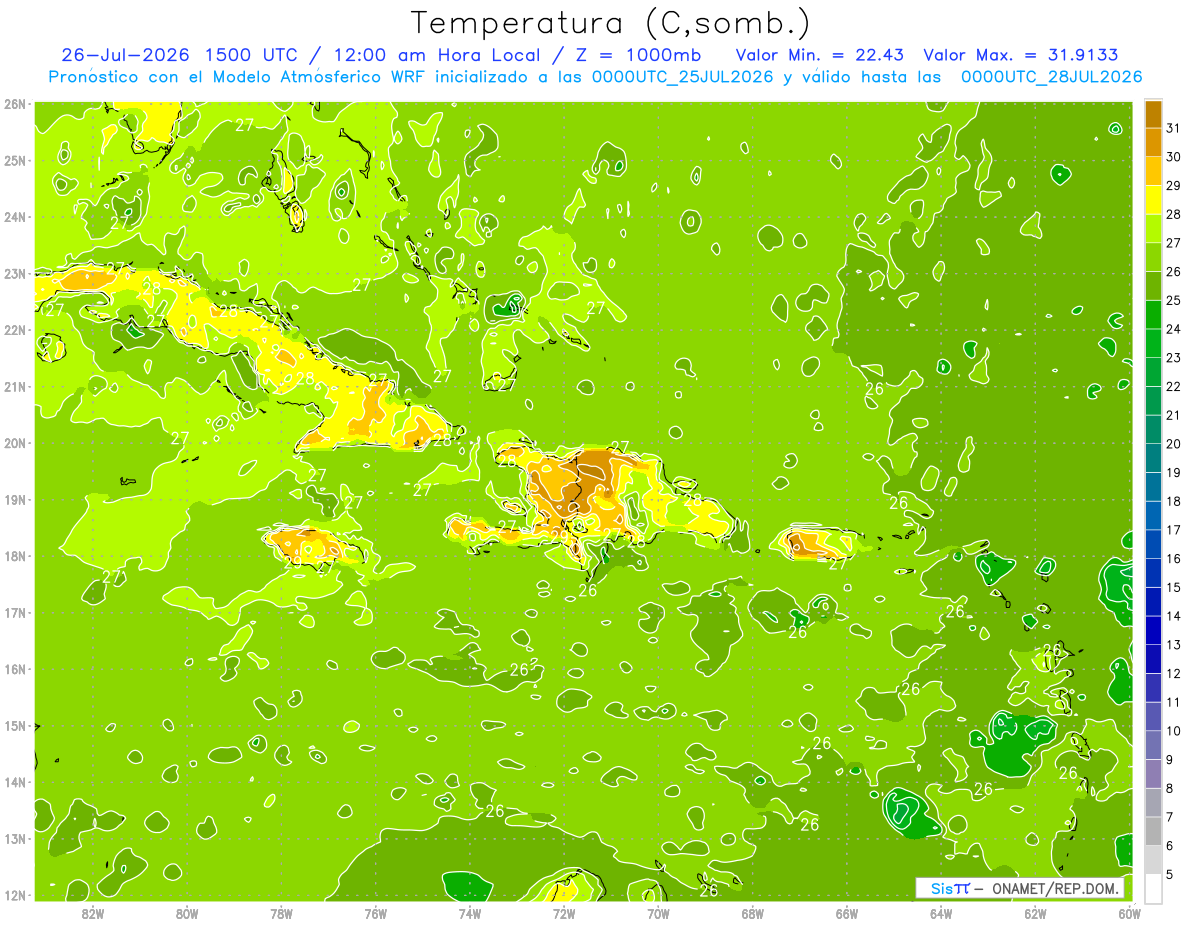The image size is (1200, 927).
Task: Click the 19N latitude axis label
Action: pyautogui.click(x=14, y=499)
